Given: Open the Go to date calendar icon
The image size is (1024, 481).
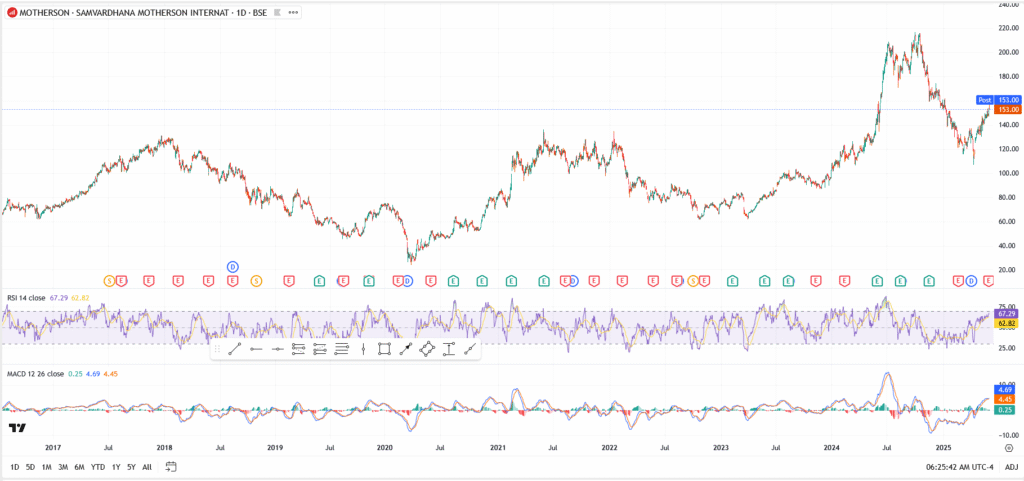Looking at the screenshot, I should coord(171,467).
